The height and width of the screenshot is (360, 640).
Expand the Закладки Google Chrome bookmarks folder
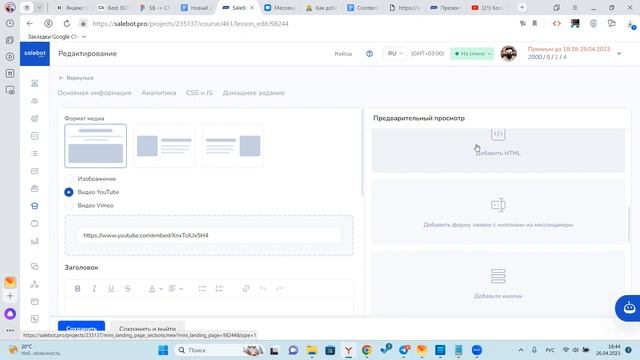point(57,37)
